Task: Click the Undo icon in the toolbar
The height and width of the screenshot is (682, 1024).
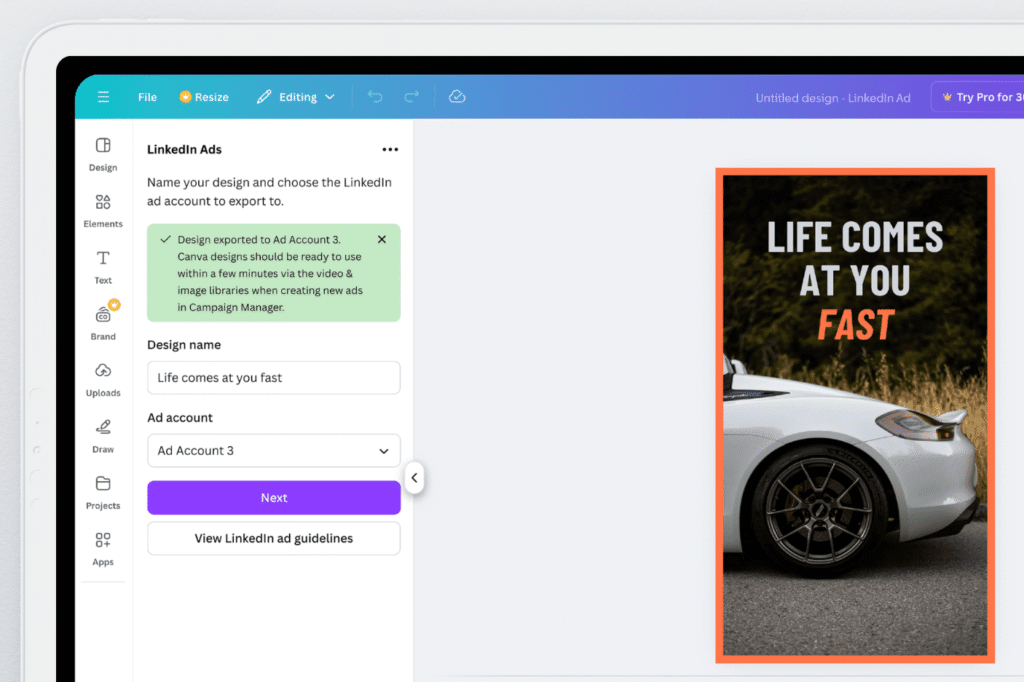Action: click(375, 97)
